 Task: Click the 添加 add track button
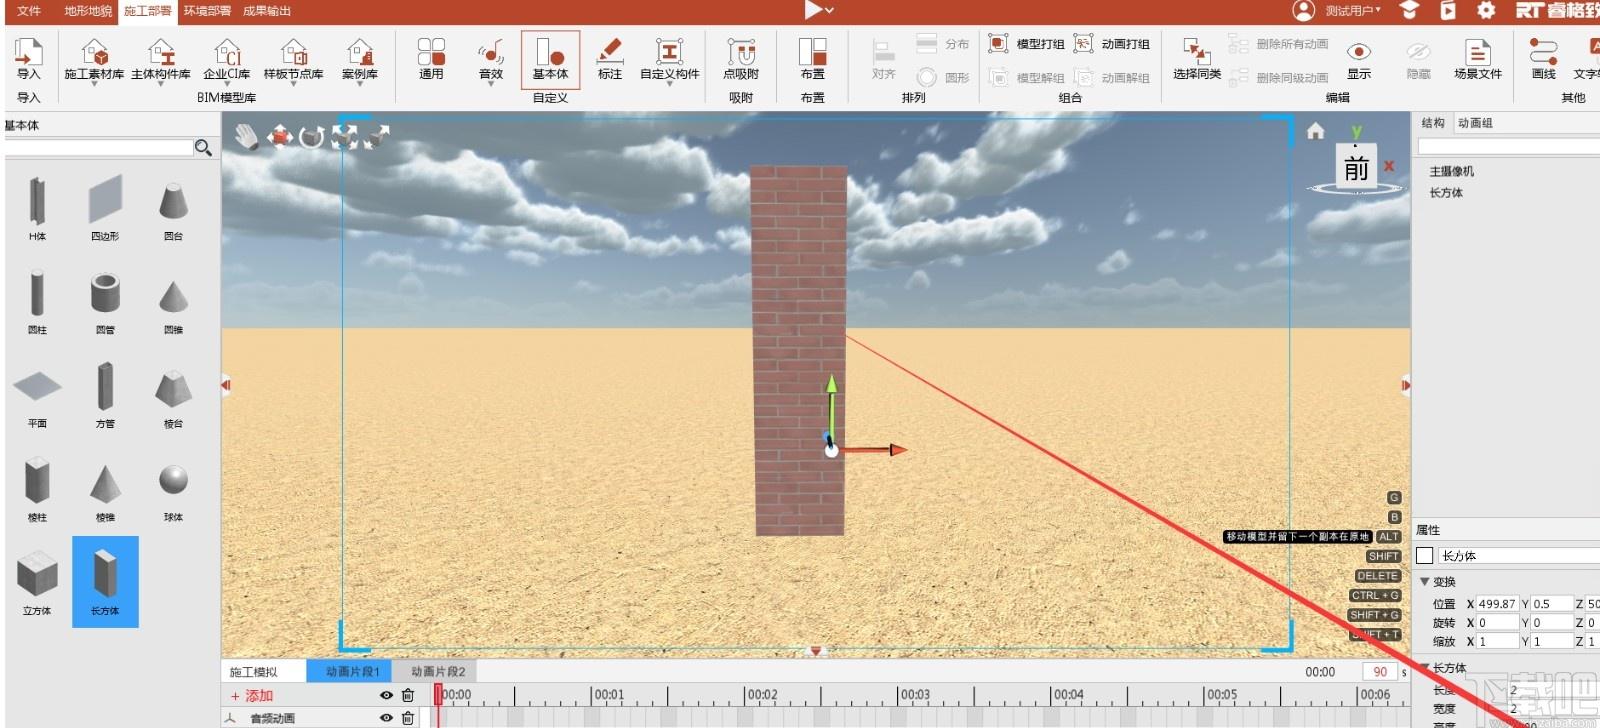(252, 695)
